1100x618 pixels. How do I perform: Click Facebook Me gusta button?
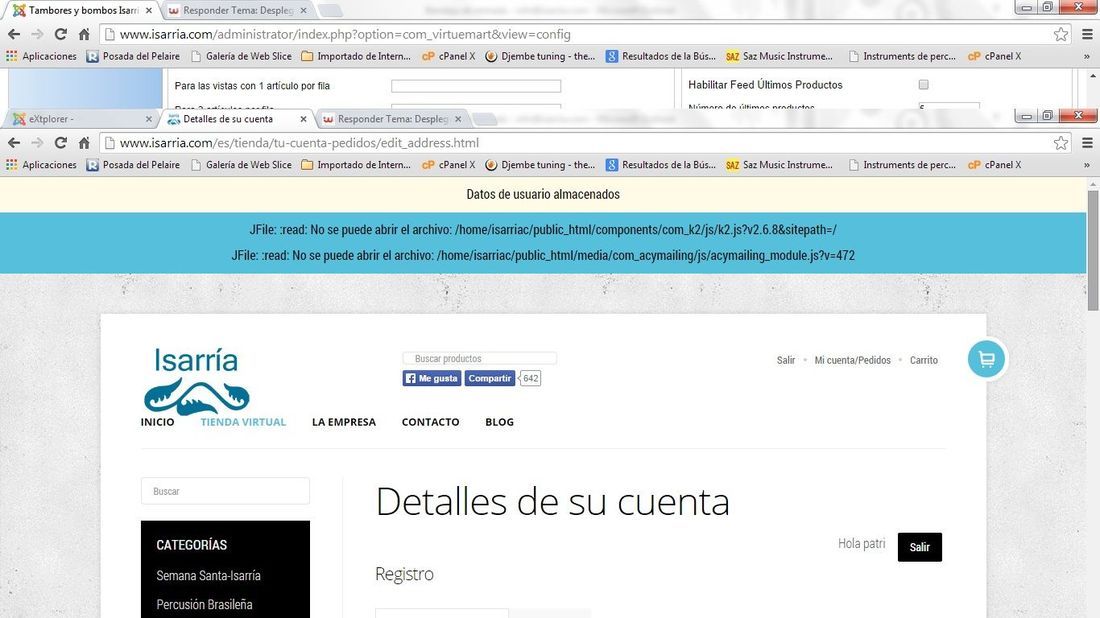[x=431, y=378]
